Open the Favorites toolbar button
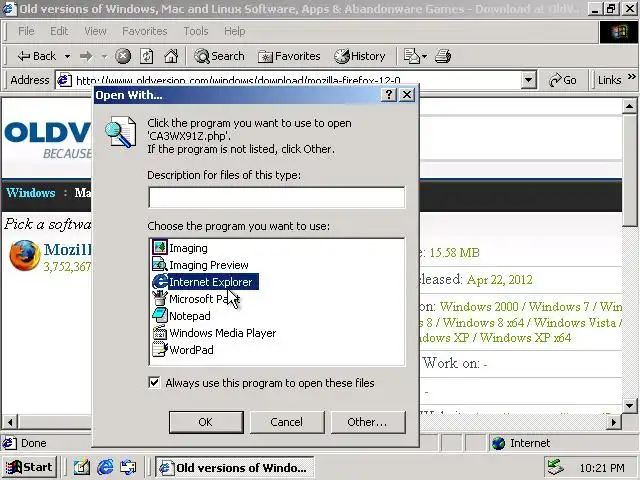The height and width of the screenshot is (480, 640). [x=289, y=56]
